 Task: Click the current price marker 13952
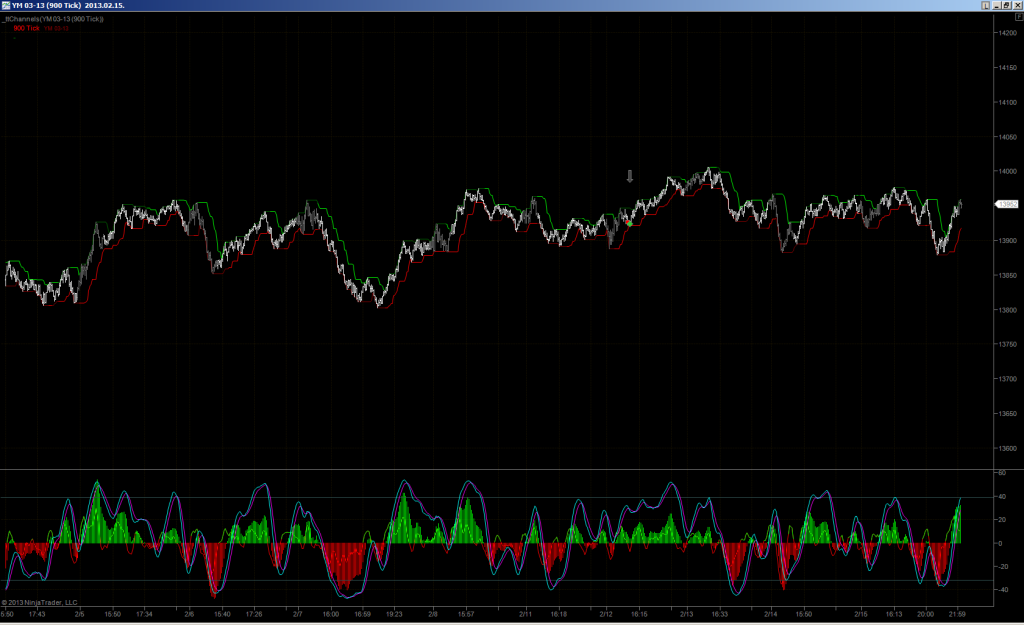point(1006,204)
